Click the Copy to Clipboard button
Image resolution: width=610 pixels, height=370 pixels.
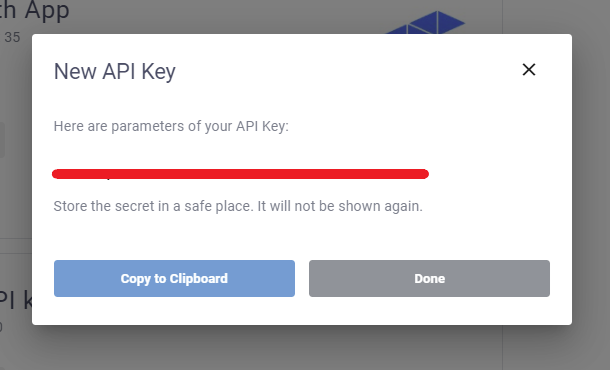pyautogui.click(x=174, y=279)
